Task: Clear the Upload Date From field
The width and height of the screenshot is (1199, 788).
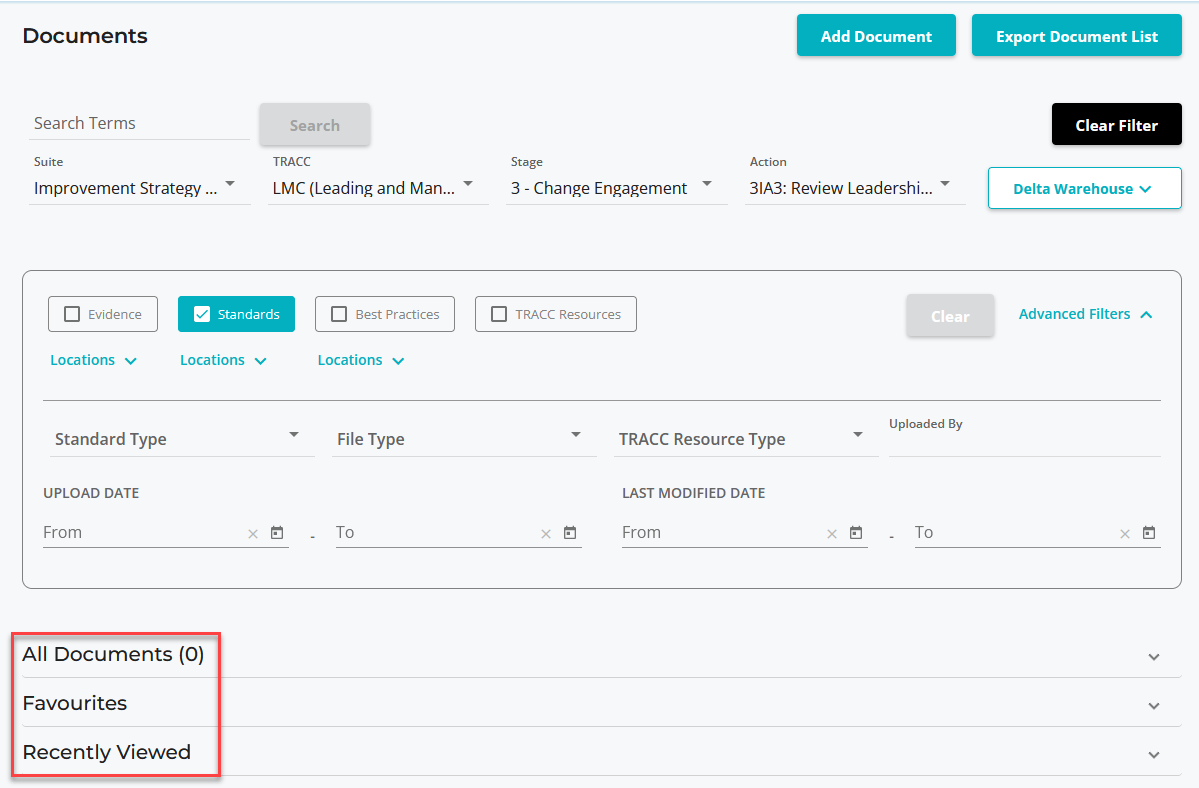Action: [x=253, y=534]
